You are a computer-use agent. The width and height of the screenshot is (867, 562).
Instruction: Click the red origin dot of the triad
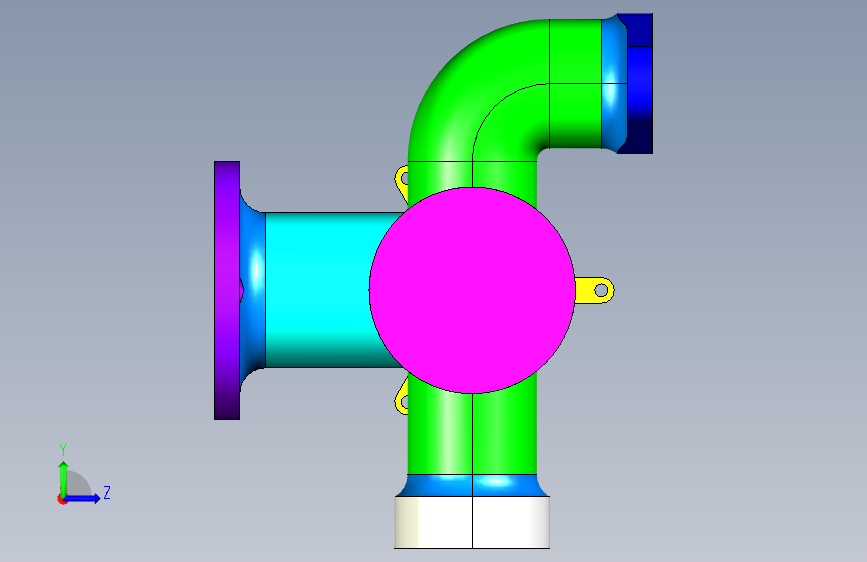(62, 499)
